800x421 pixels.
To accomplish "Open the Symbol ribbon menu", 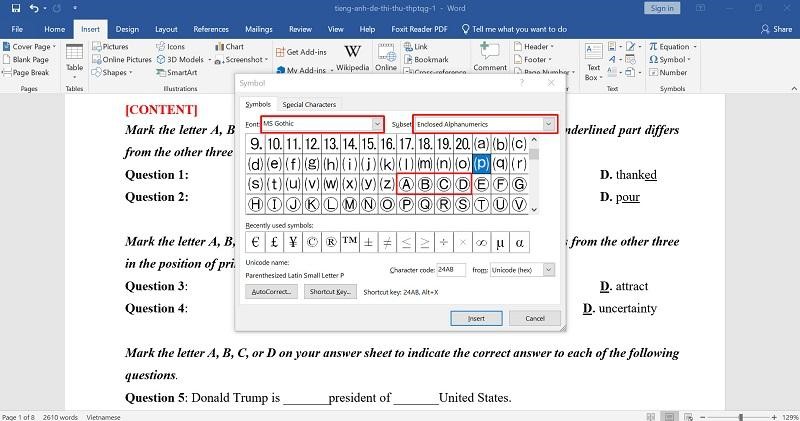I will [669, 59].
